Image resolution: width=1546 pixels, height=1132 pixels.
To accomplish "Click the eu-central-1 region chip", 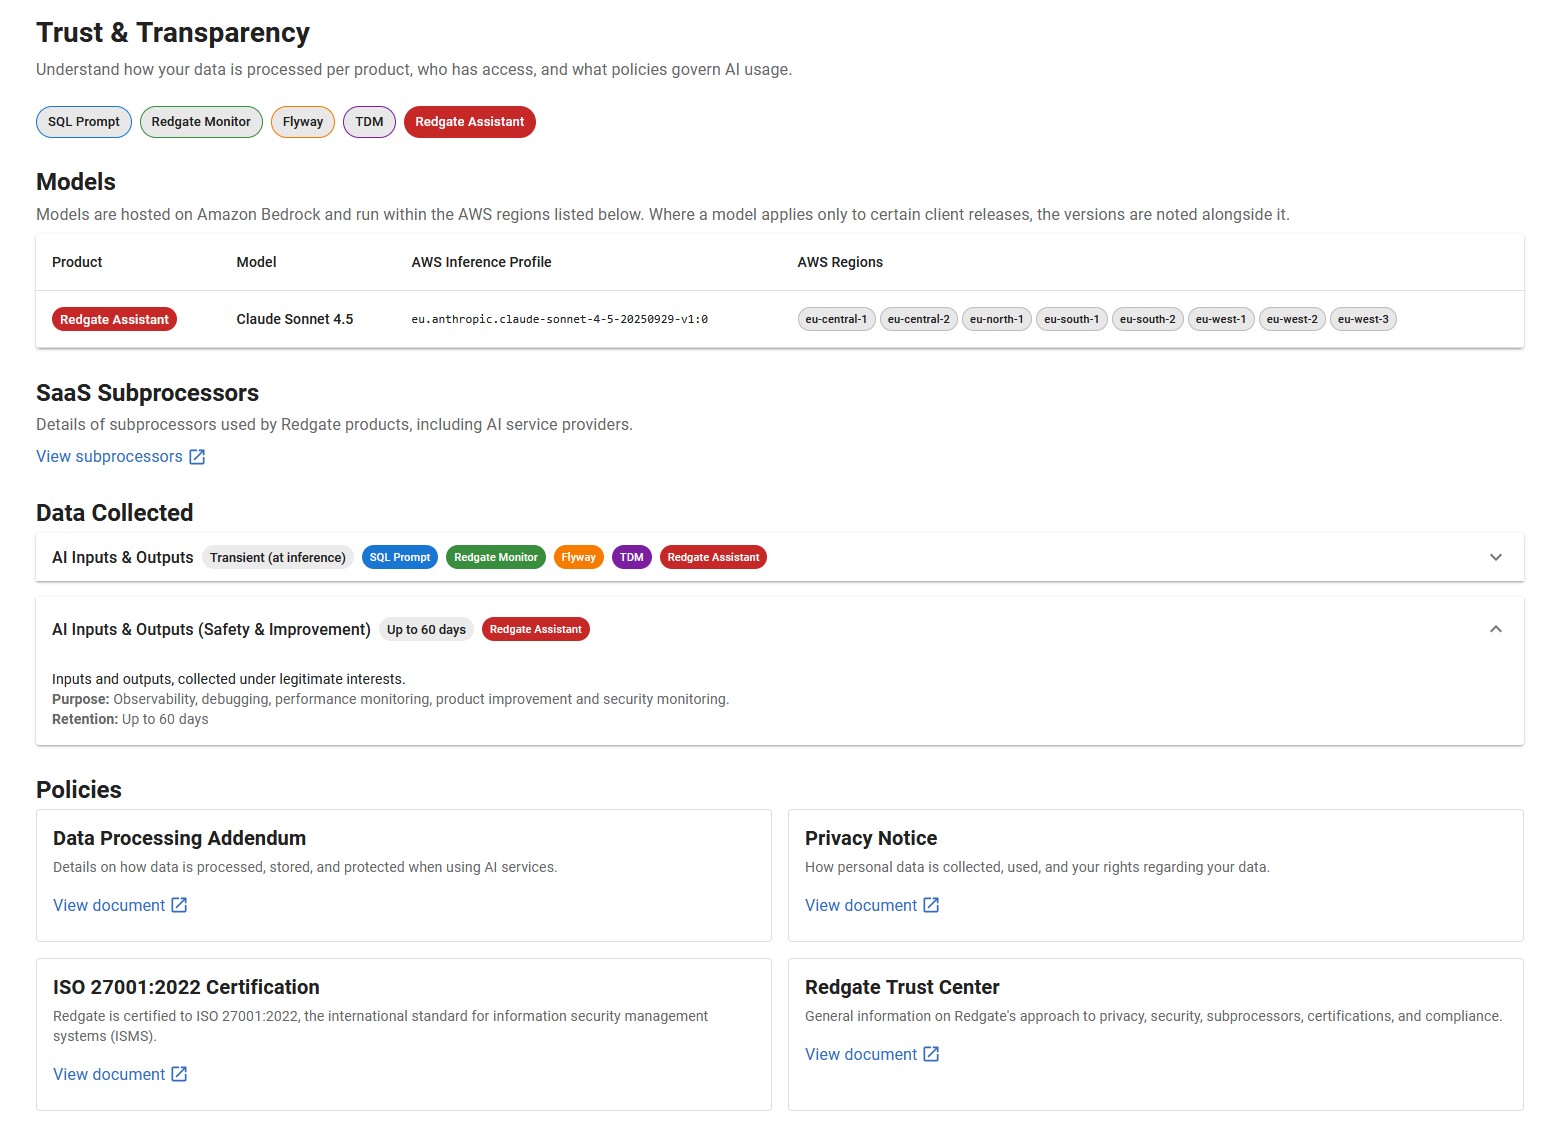I will click(x=836, y=320).
